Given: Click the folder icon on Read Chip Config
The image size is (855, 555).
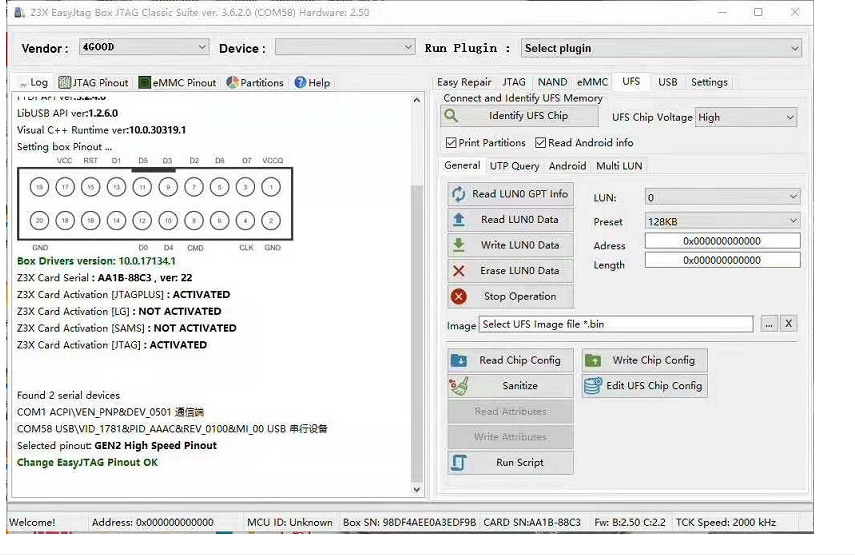Looking at the screenshot, I should (459, 360).
